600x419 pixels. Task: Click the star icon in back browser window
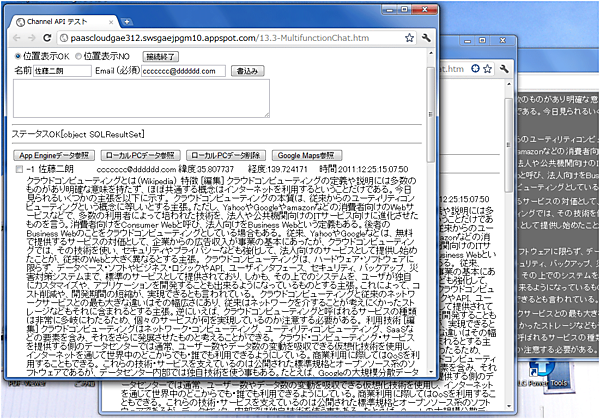coord(488,69)
